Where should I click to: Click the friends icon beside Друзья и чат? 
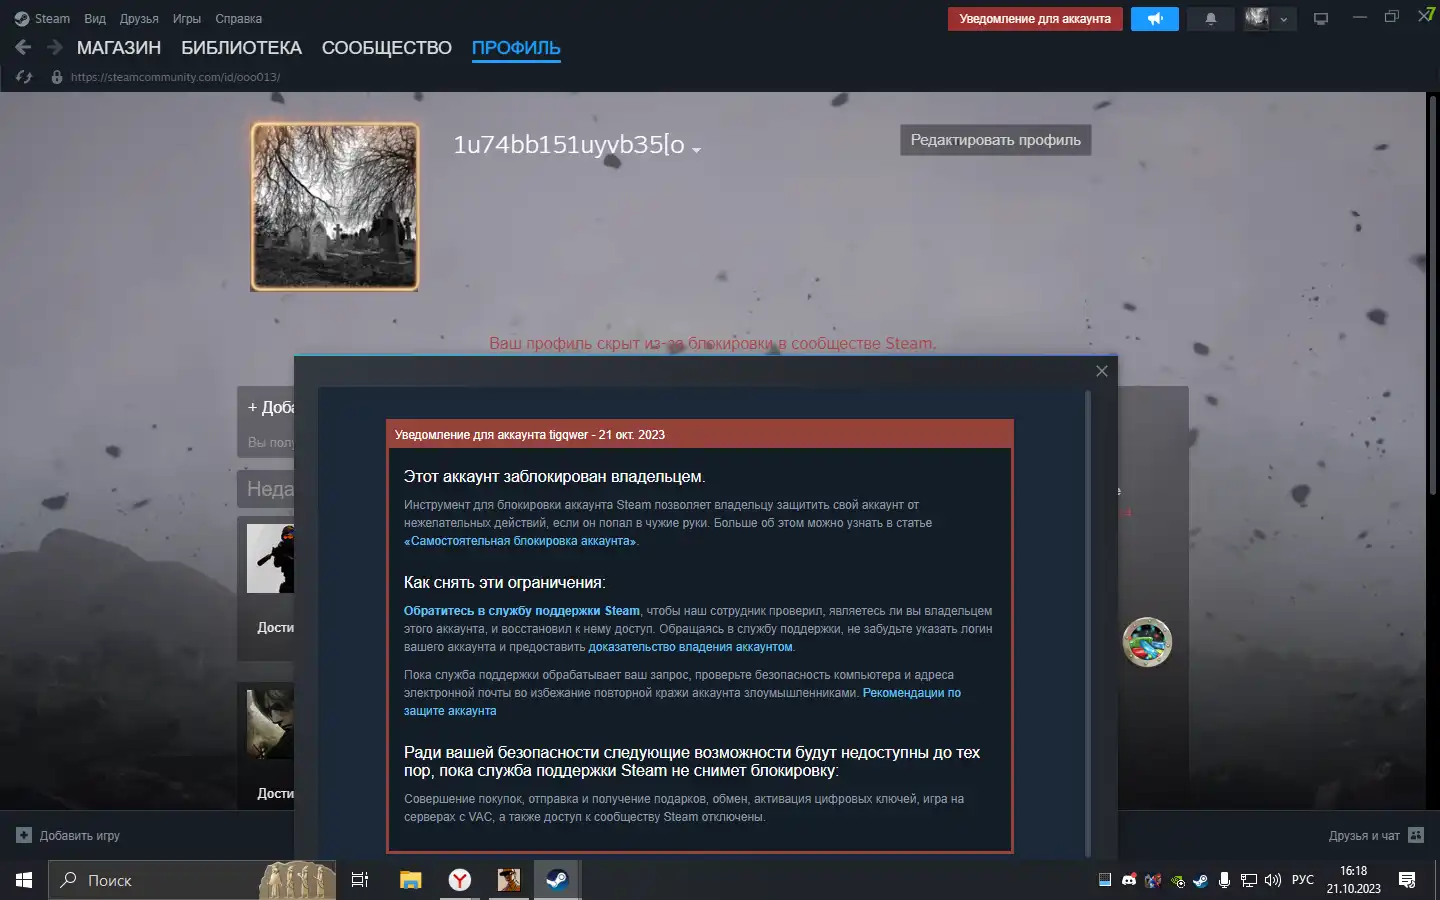[1416, 835]
